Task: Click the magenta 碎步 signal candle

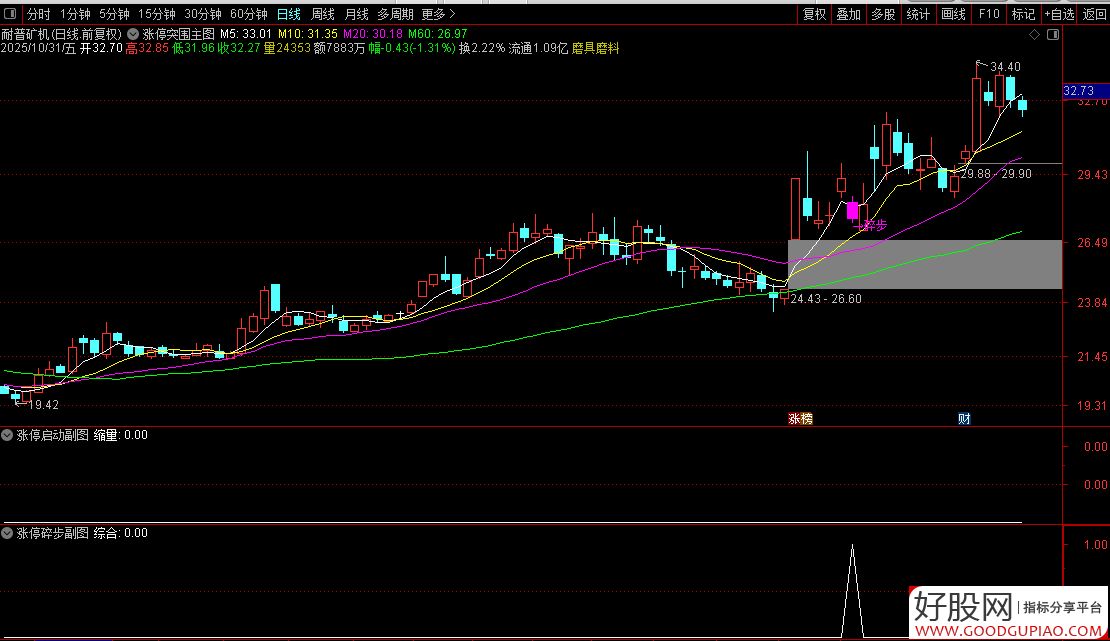Action: point(852,210)
